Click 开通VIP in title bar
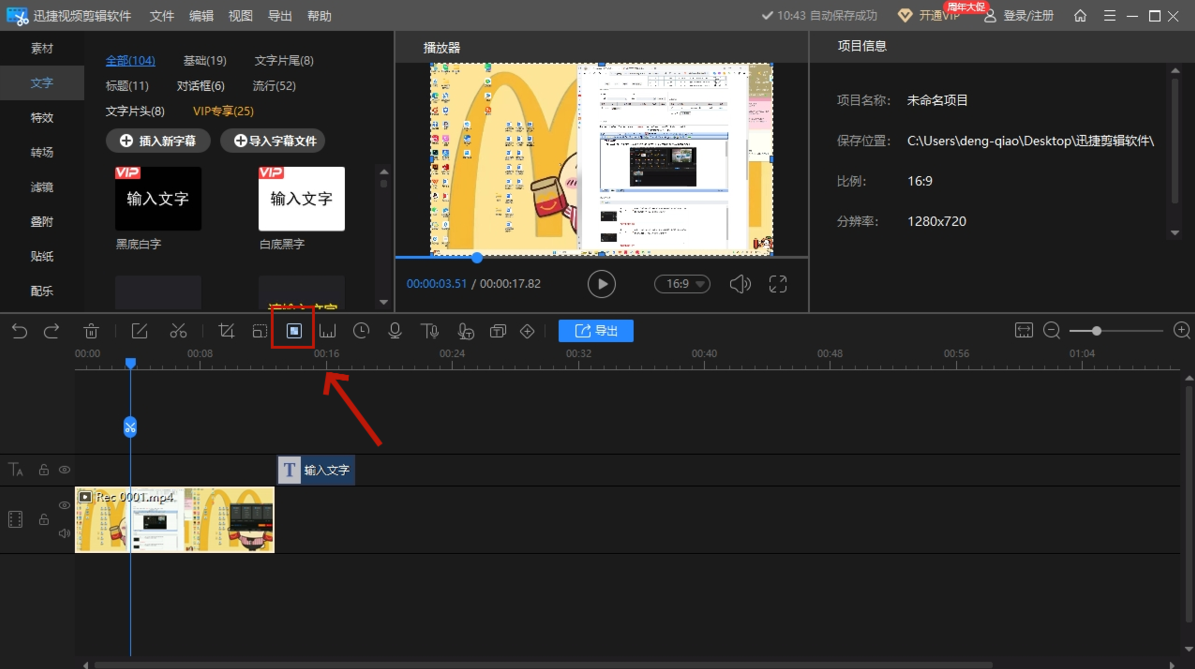The height and width of the screenshot is (669, 1195). [x=929, y=16]
